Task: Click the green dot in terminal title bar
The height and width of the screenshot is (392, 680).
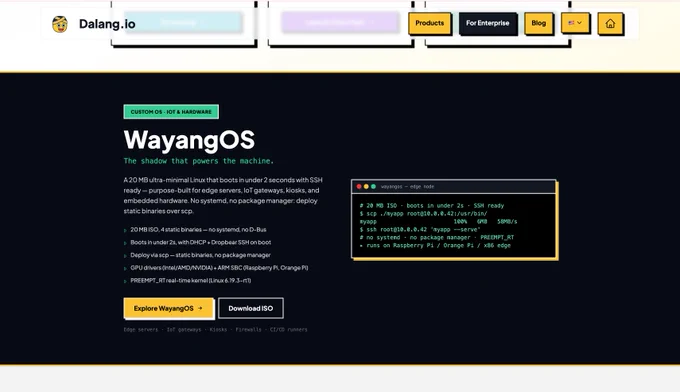Action: click(x=373, y=186)
